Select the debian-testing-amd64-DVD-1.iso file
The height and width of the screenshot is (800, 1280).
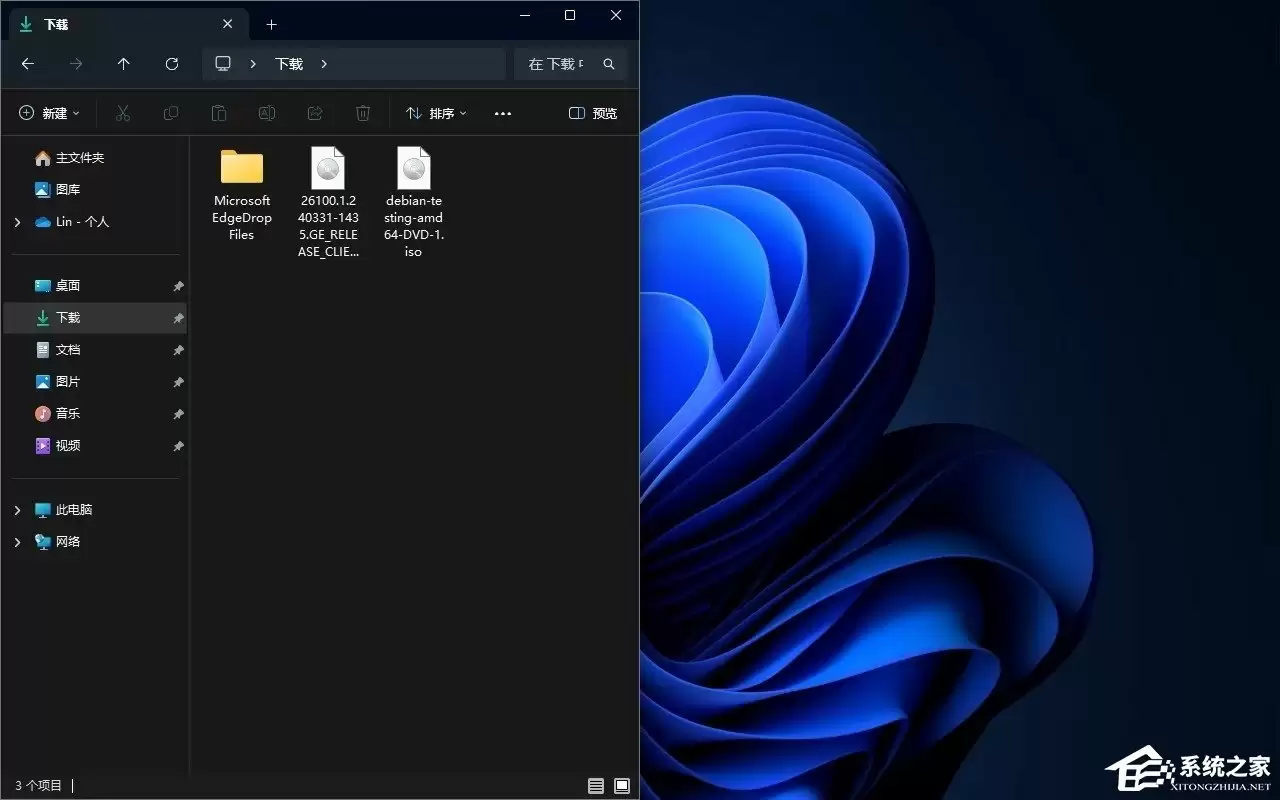point(413,200)
